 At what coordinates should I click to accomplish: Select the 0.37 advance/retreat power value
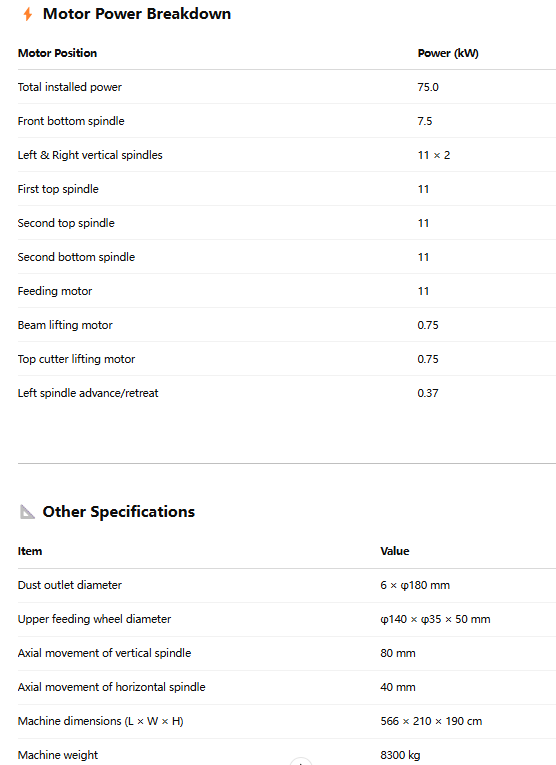[428, 393]
